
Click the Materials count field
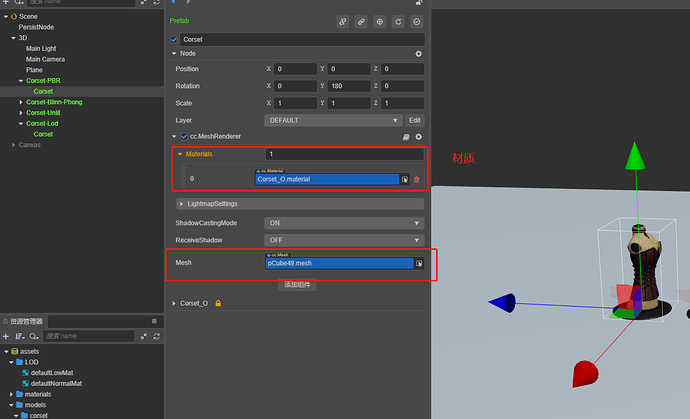(345, 154)
